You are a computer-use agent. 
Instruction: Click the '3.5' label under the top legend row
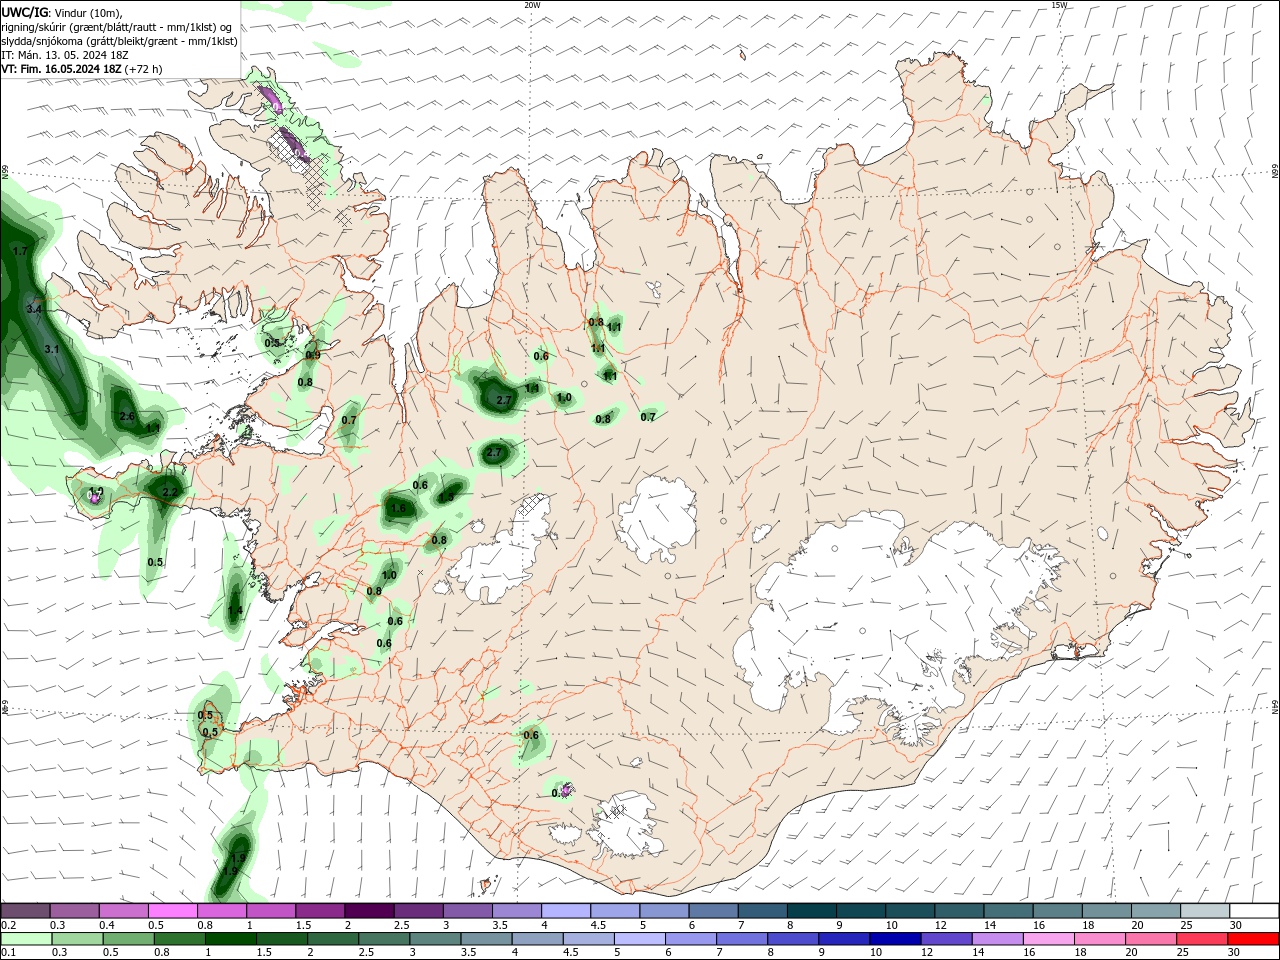coord(500,925)
